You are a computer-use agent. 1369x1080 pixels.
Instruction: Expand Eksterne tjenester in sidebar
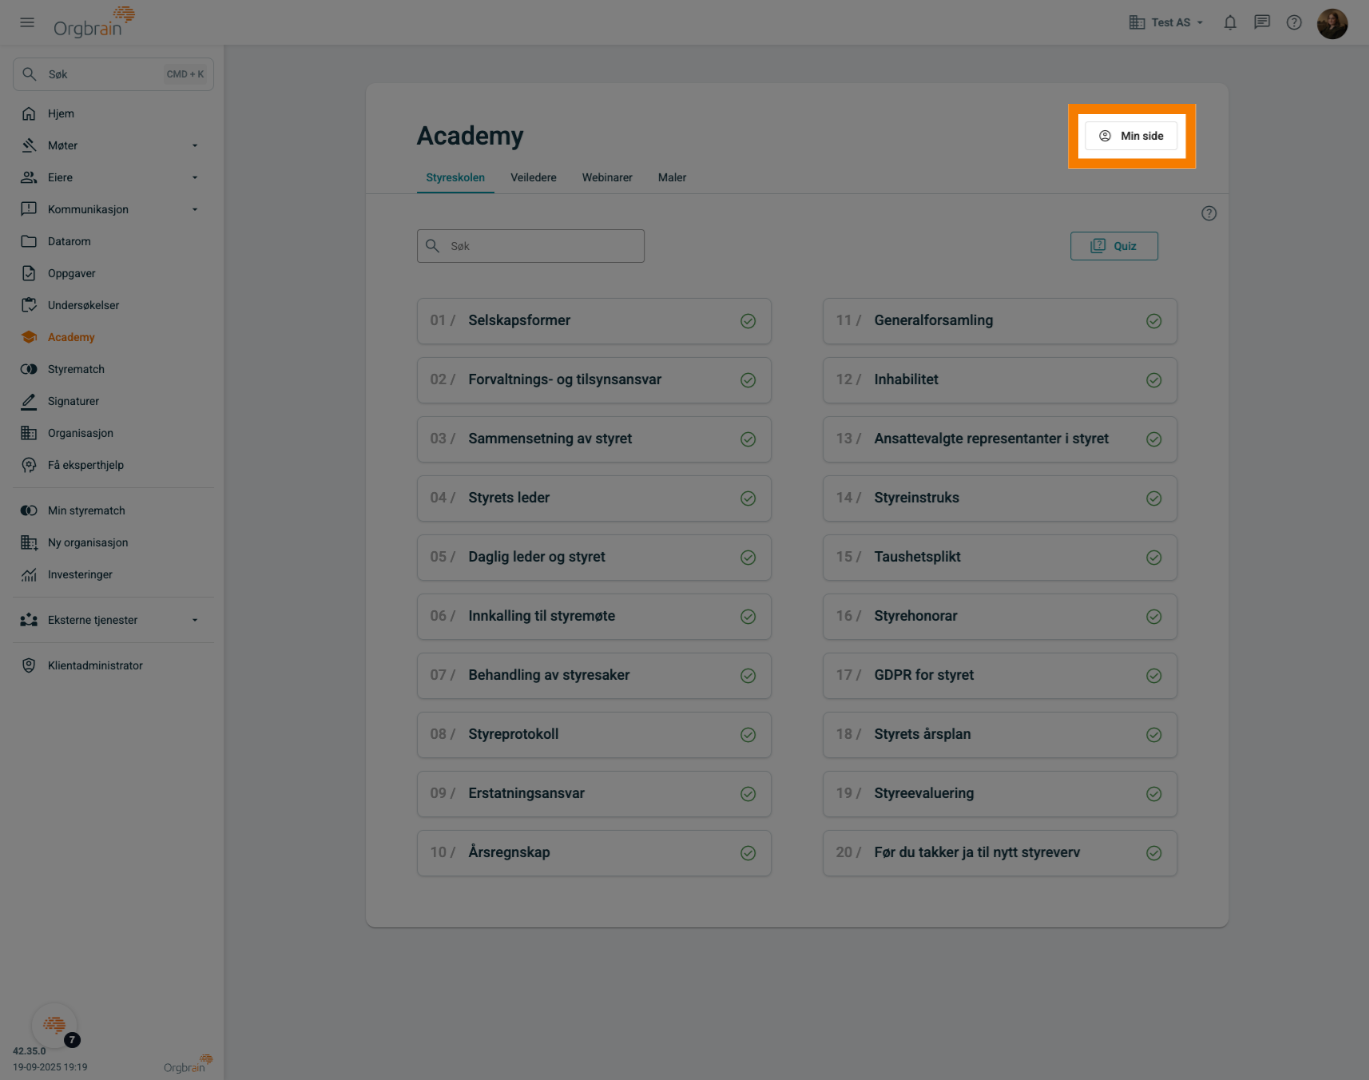point(195,620)
